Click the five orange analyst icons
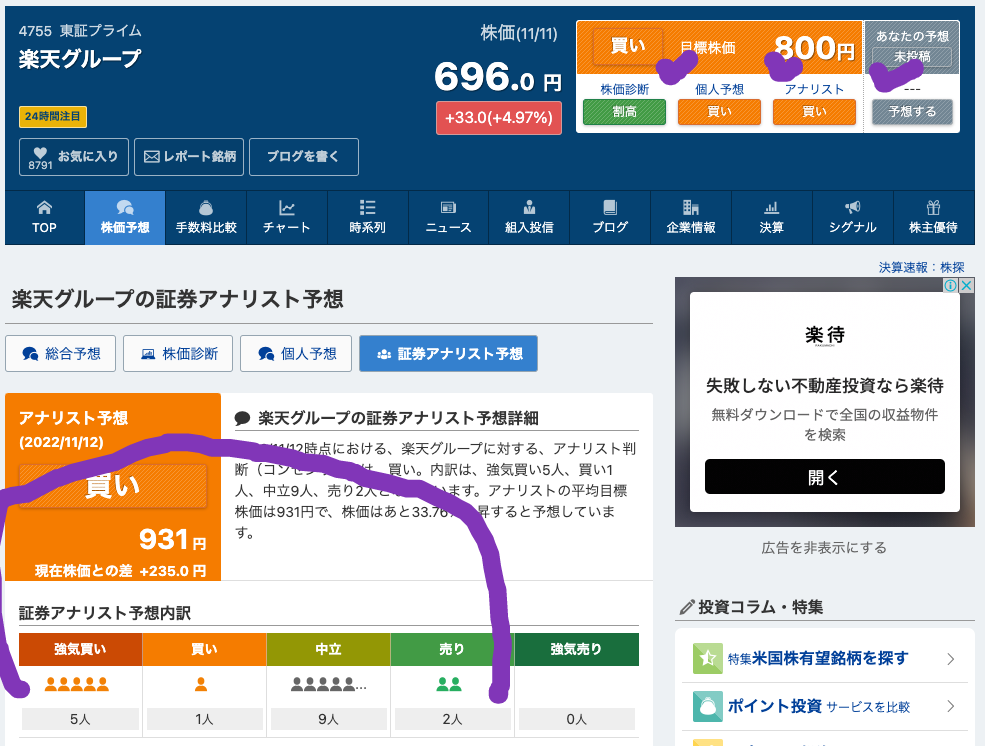The width and height of the screenshot is (985, 746). tap(77, 684)
